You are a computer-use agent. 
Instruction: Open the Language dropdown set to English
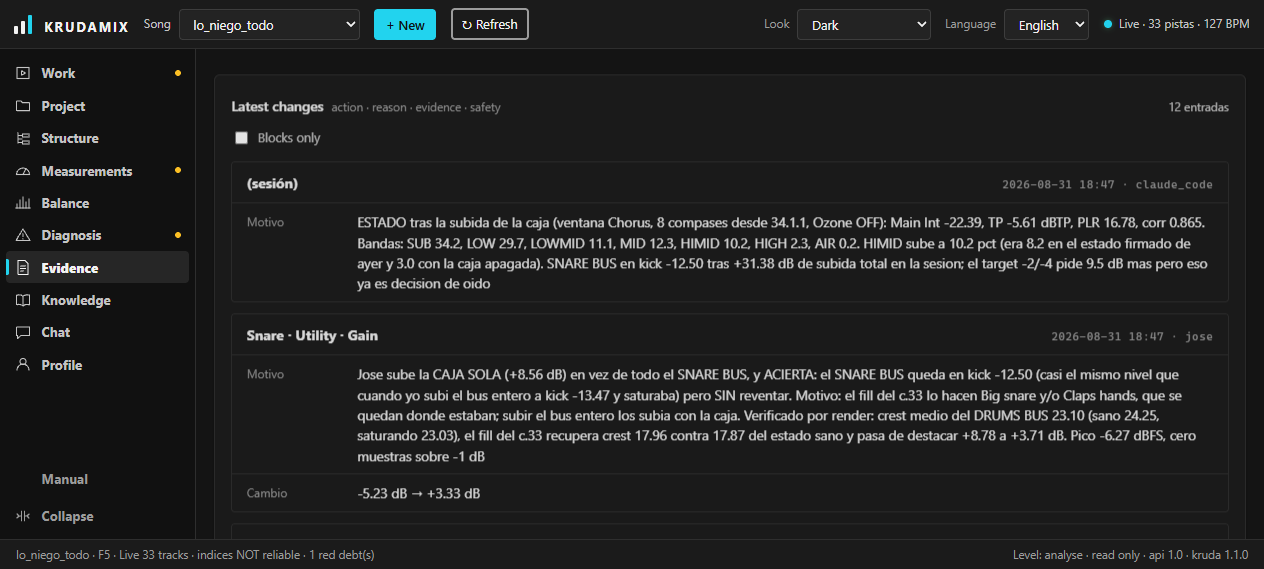click(x=1046, y=25)
